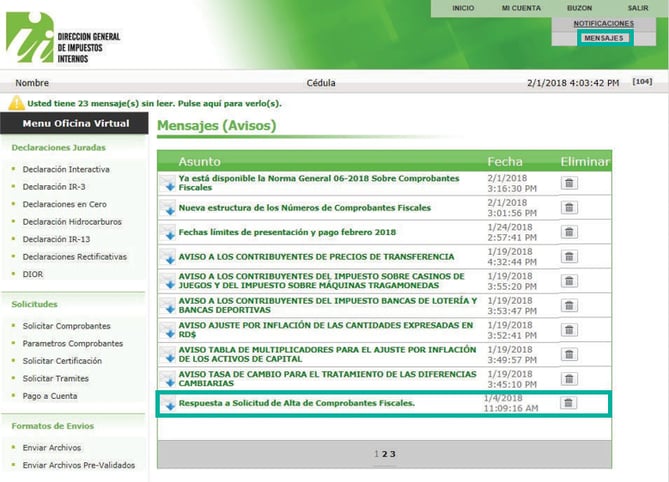Go to MI CUENTA in top menu
This screenshot has width=669, height=482.
[x=521, y=8]
